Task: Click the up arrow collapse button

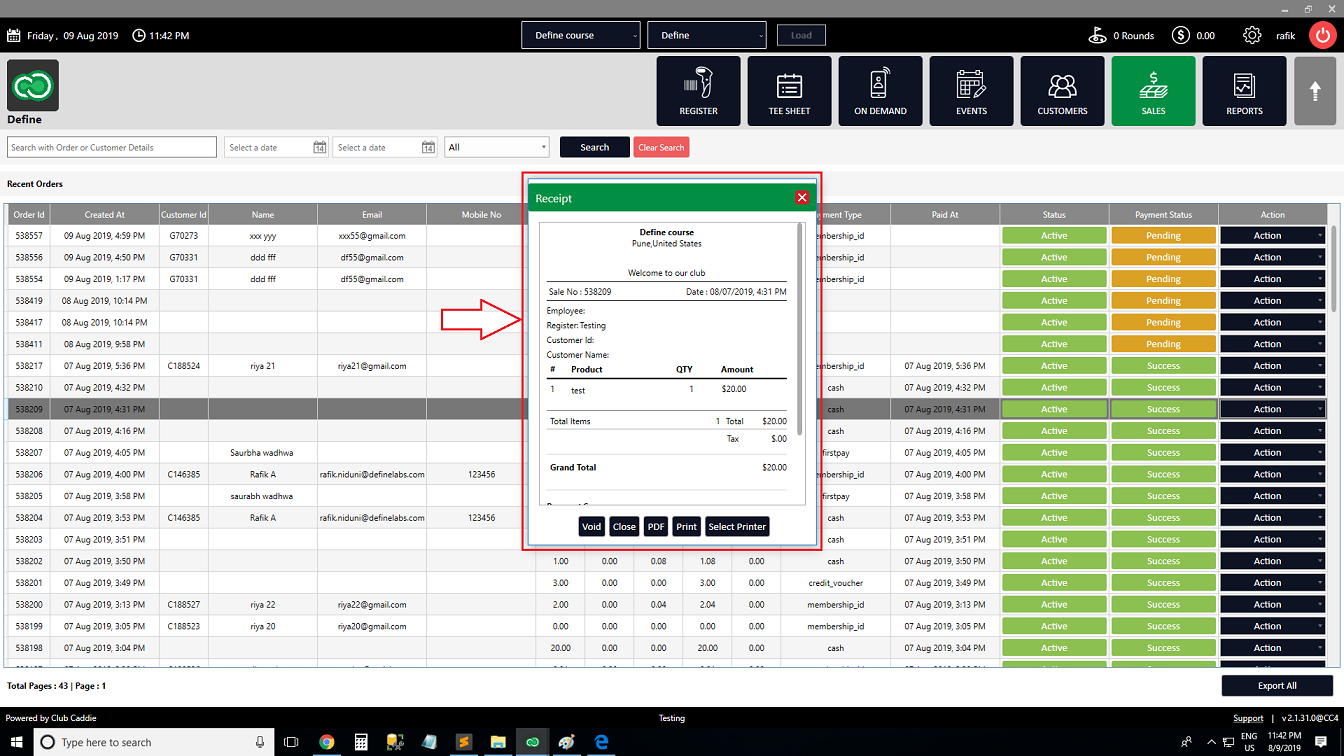Action: pyautogui.click(x=1315, y=91)
